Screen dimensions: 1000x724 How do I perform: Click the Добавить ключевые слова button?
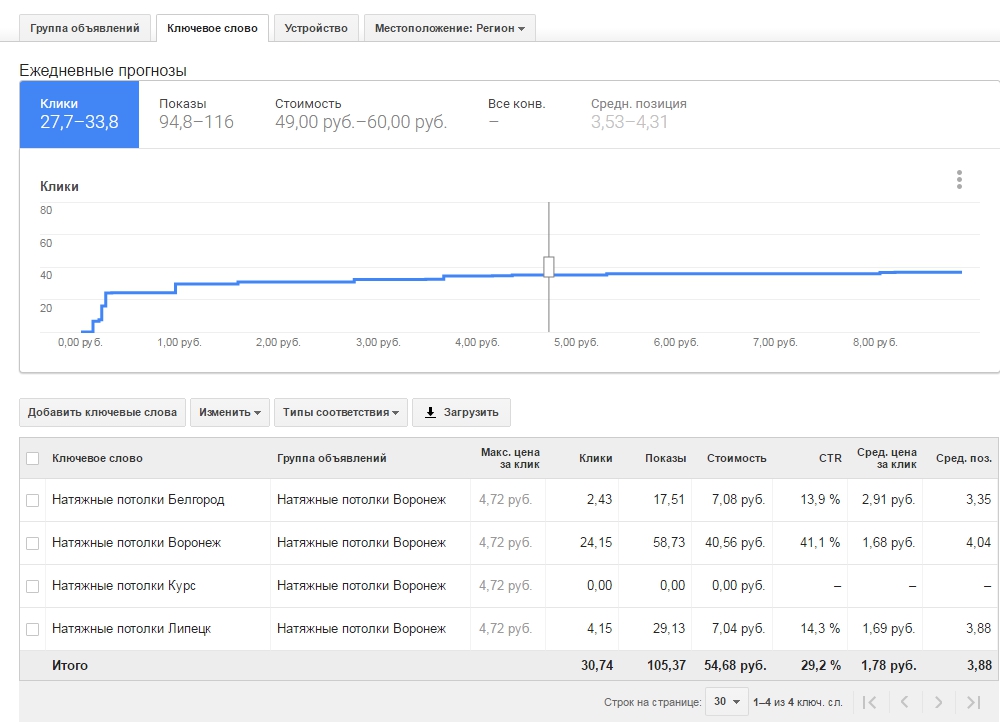pos(99,412)
